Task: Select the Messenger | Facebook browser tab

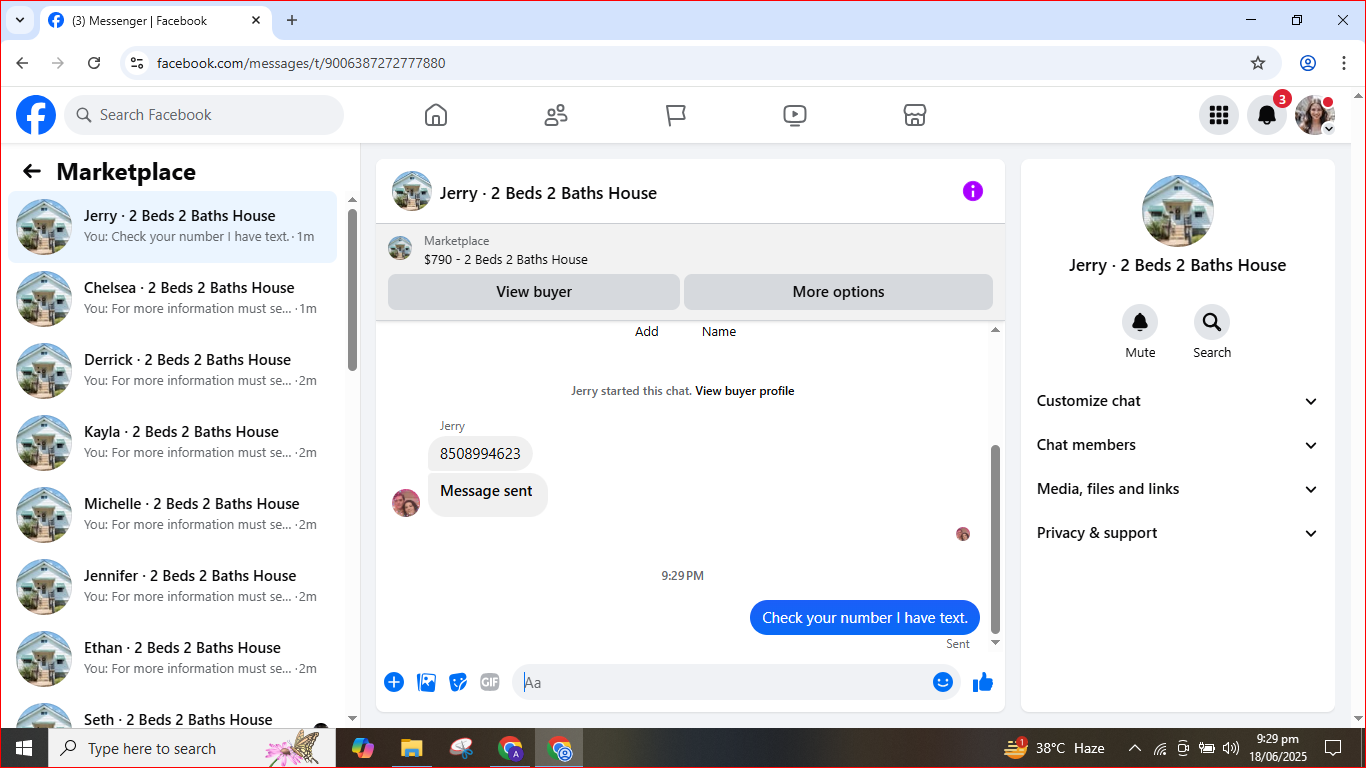Action: pos(155,20)
